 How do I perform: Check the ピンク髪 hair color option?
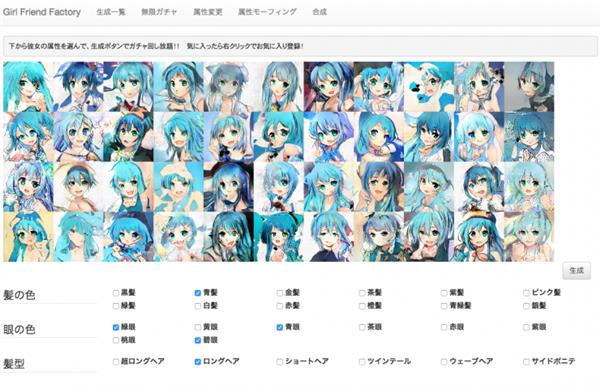click(526, 293)
